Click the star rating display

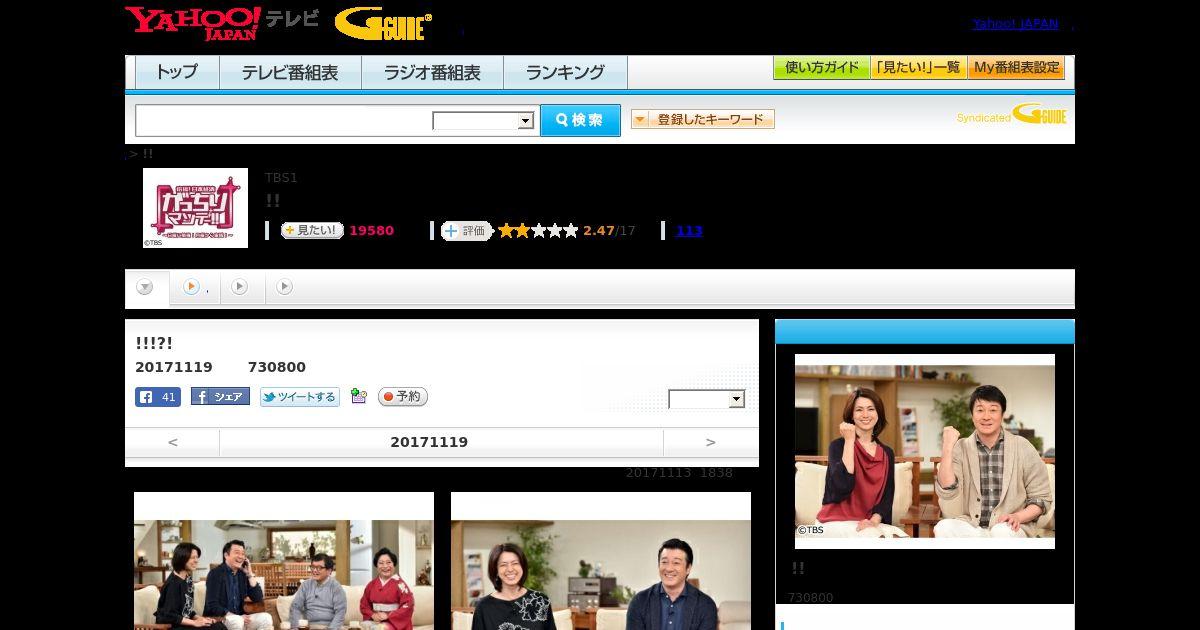pyautogui.click(x=538, y=231)
